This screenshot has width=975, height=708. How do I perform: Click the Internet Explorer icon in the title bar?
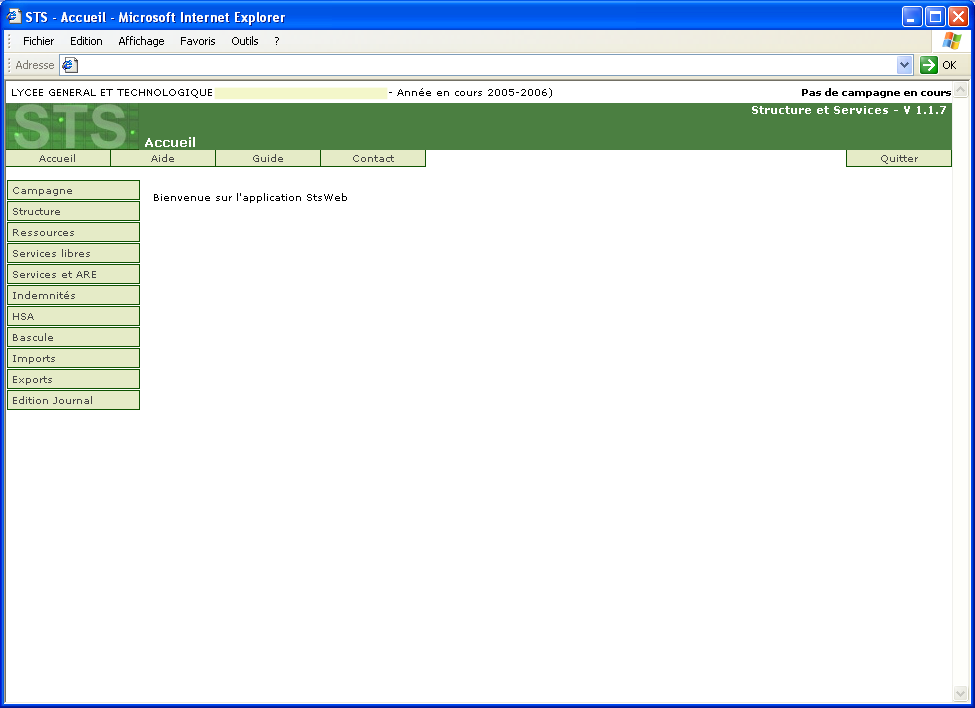tap(14, 17)
